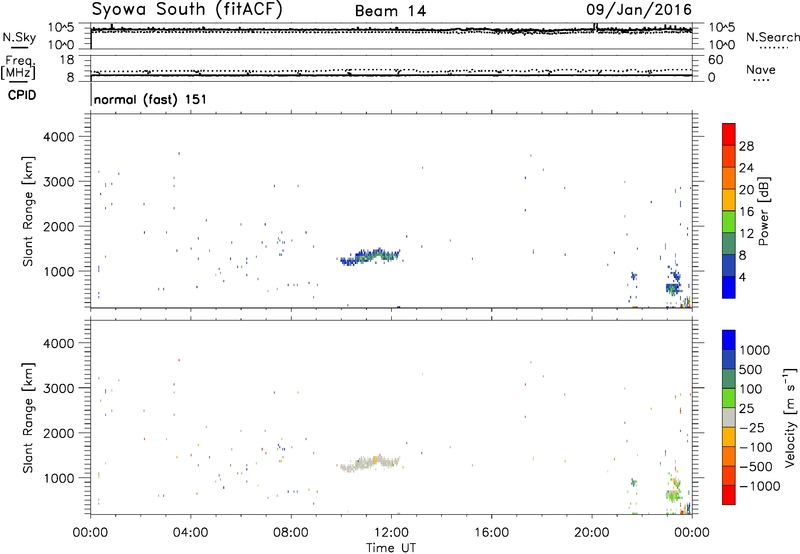Click the "Power [dB]" colorbar label

click(764, 211)
